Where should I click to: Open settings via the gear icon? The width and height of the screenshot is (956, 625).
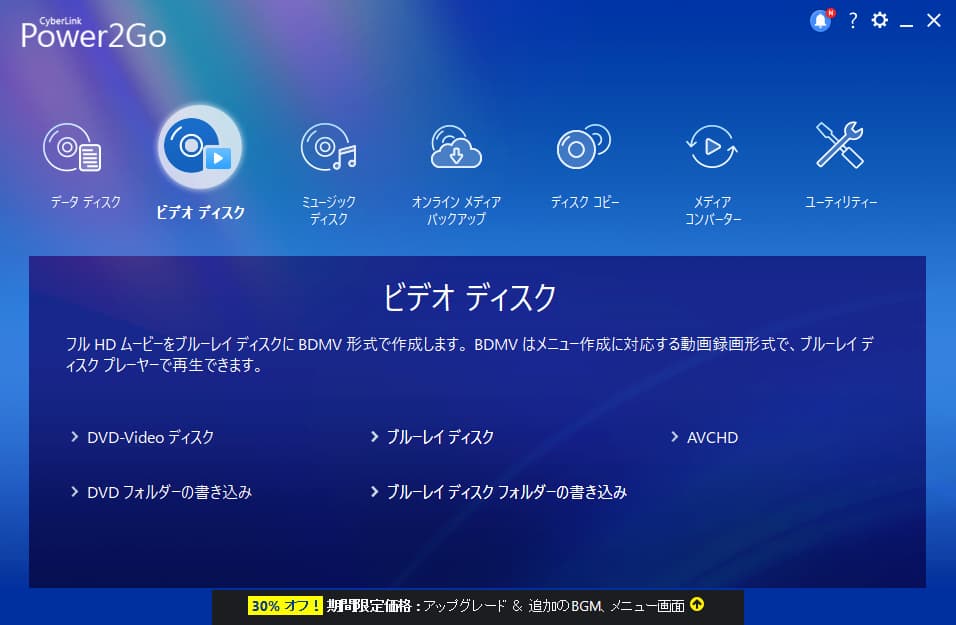click(x=879, y=20)
